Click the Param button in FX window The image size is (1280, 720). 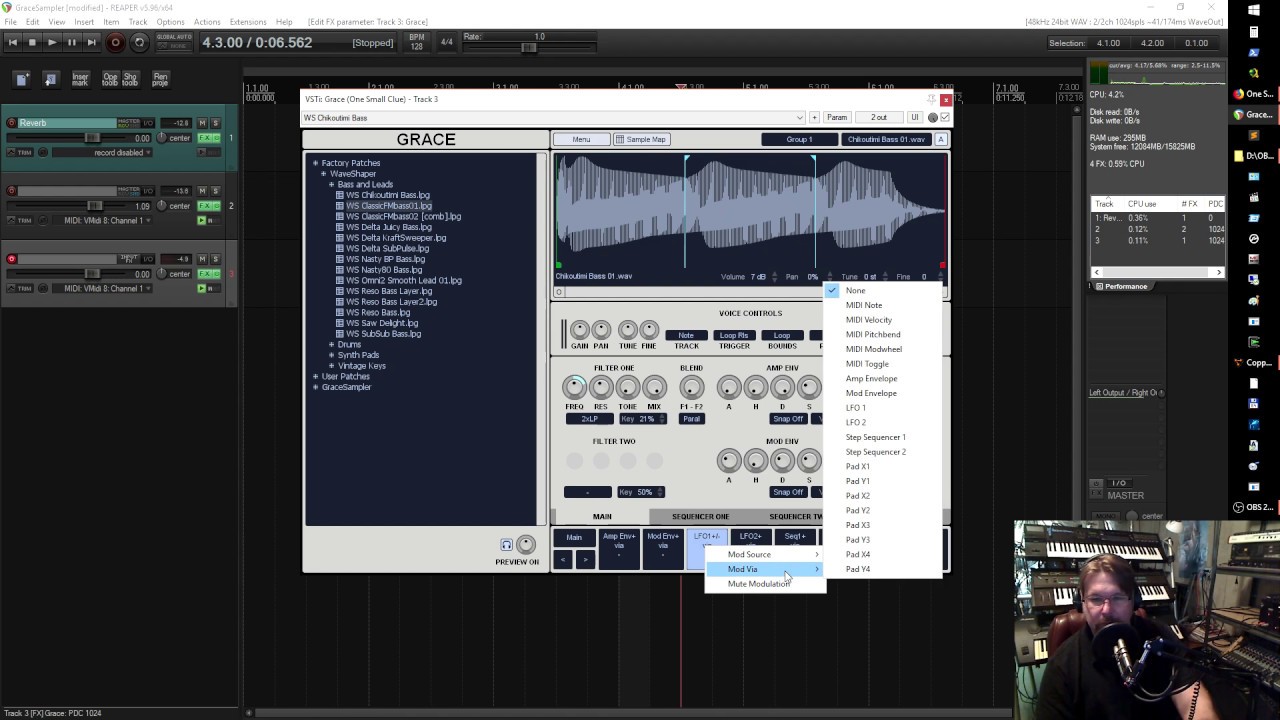pos(837,117)
